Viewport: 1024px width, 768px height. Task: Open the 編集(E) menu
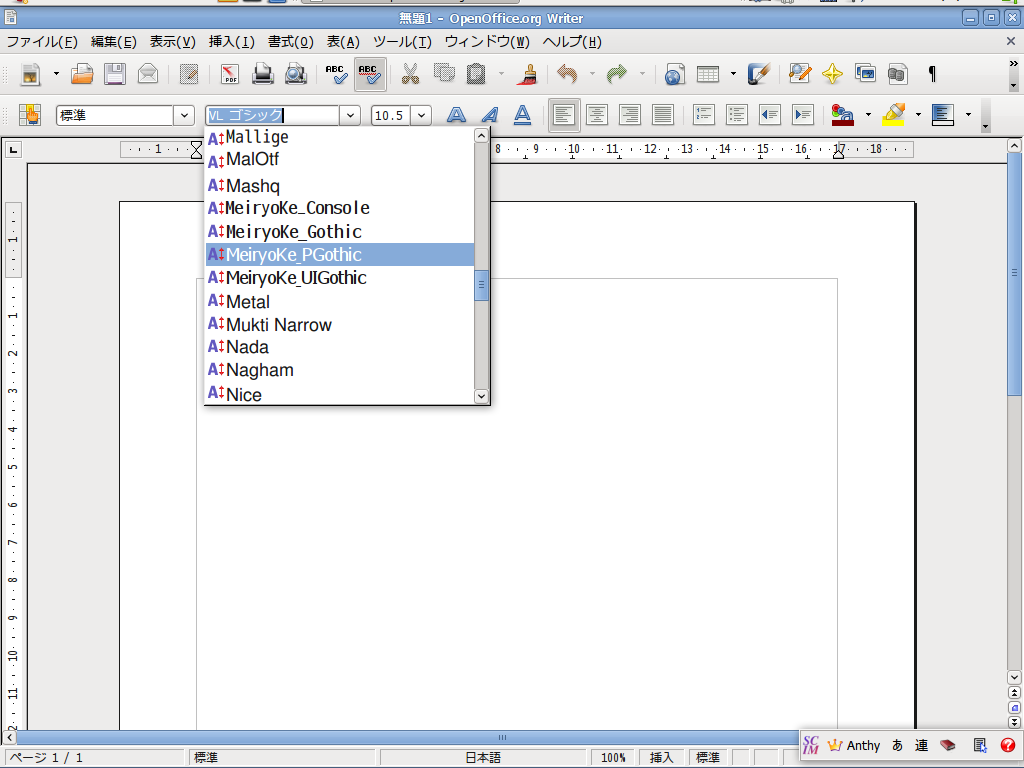(114, 42)
